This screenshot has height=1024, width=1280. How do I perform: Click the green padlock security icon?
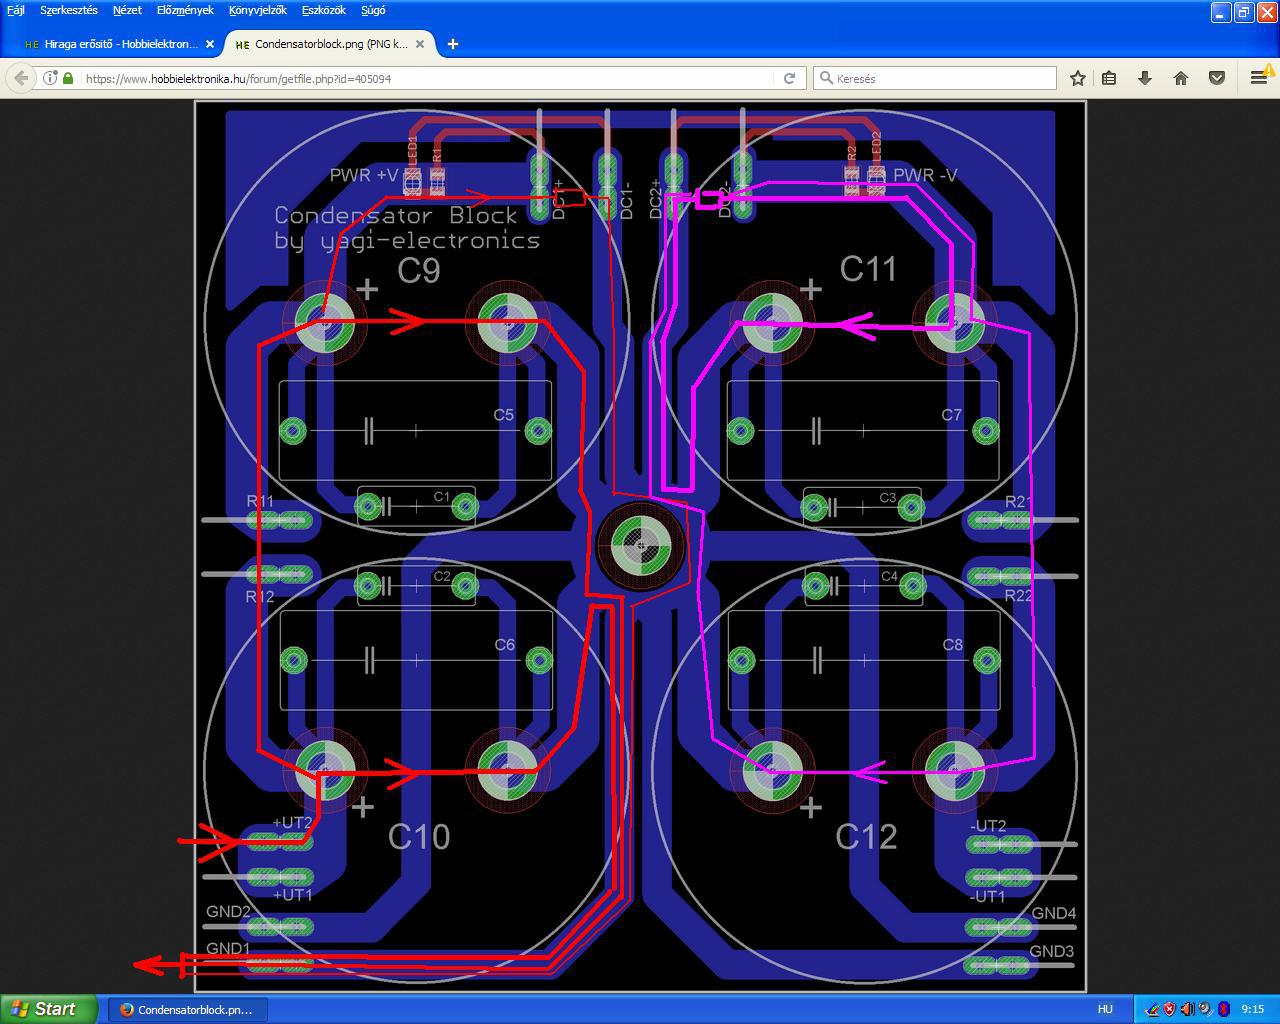tap(68, 78)
